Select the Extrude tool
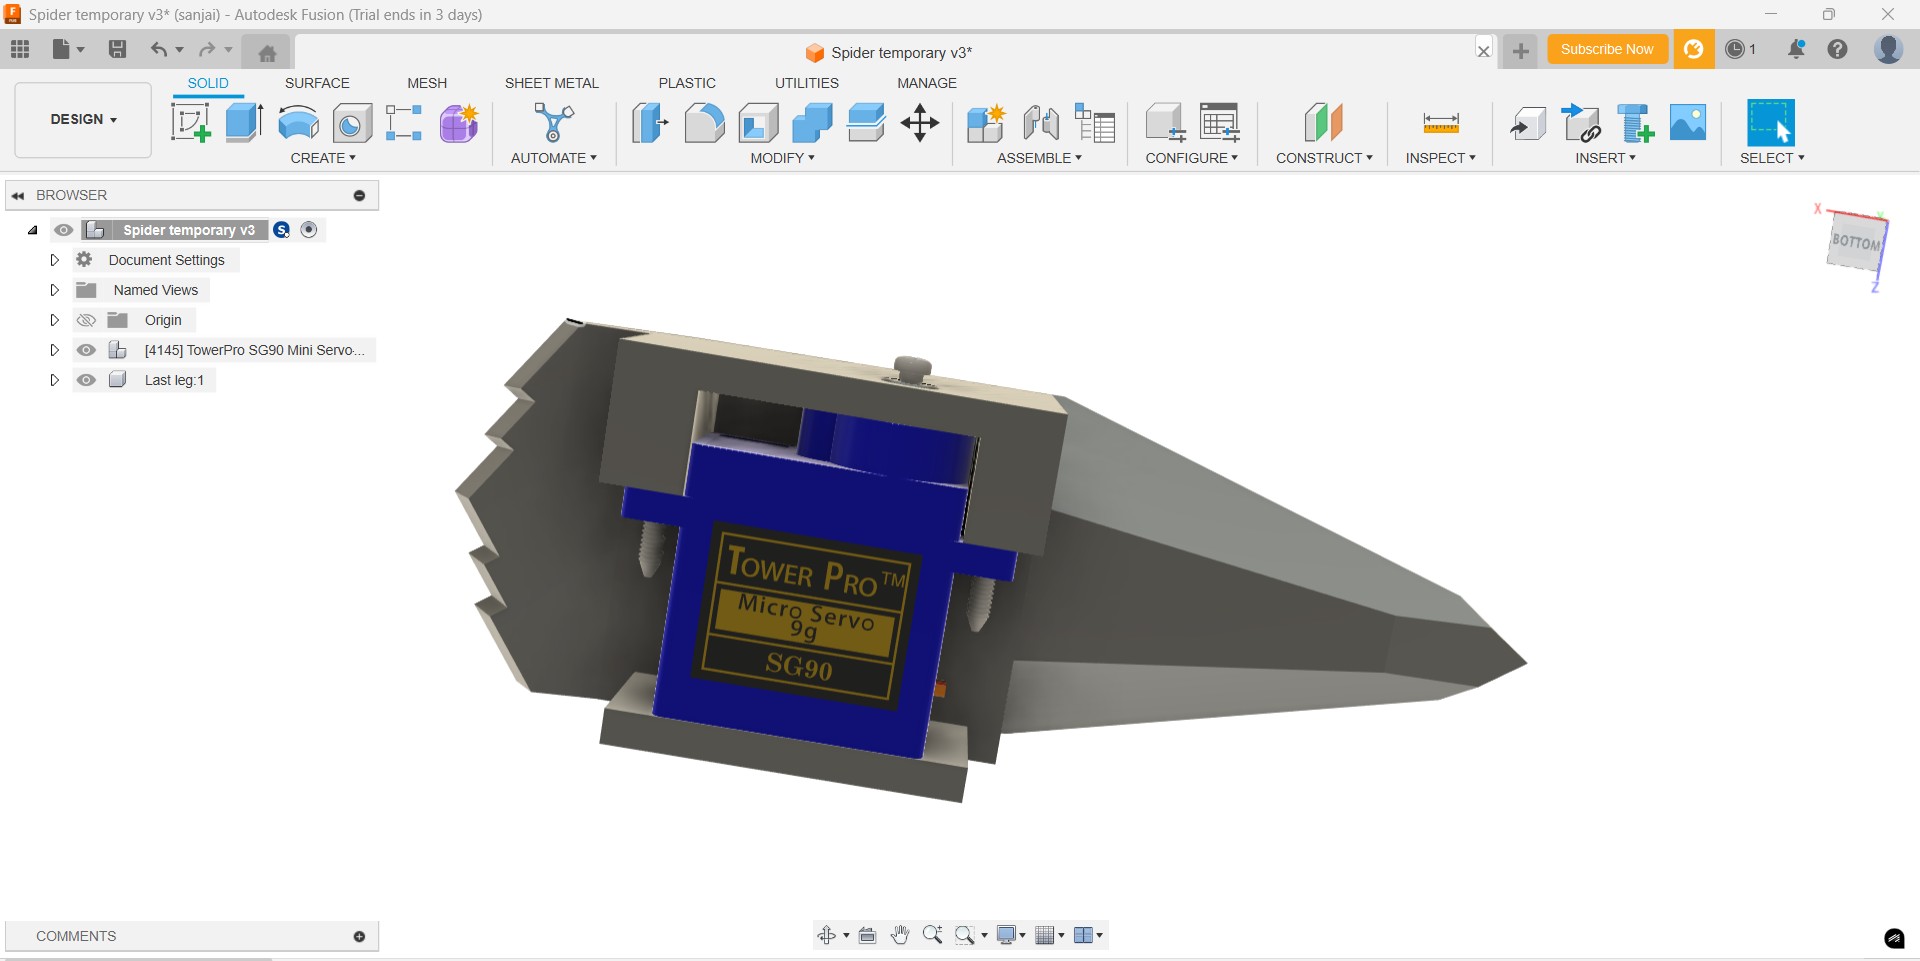 [x=244, y=123]
